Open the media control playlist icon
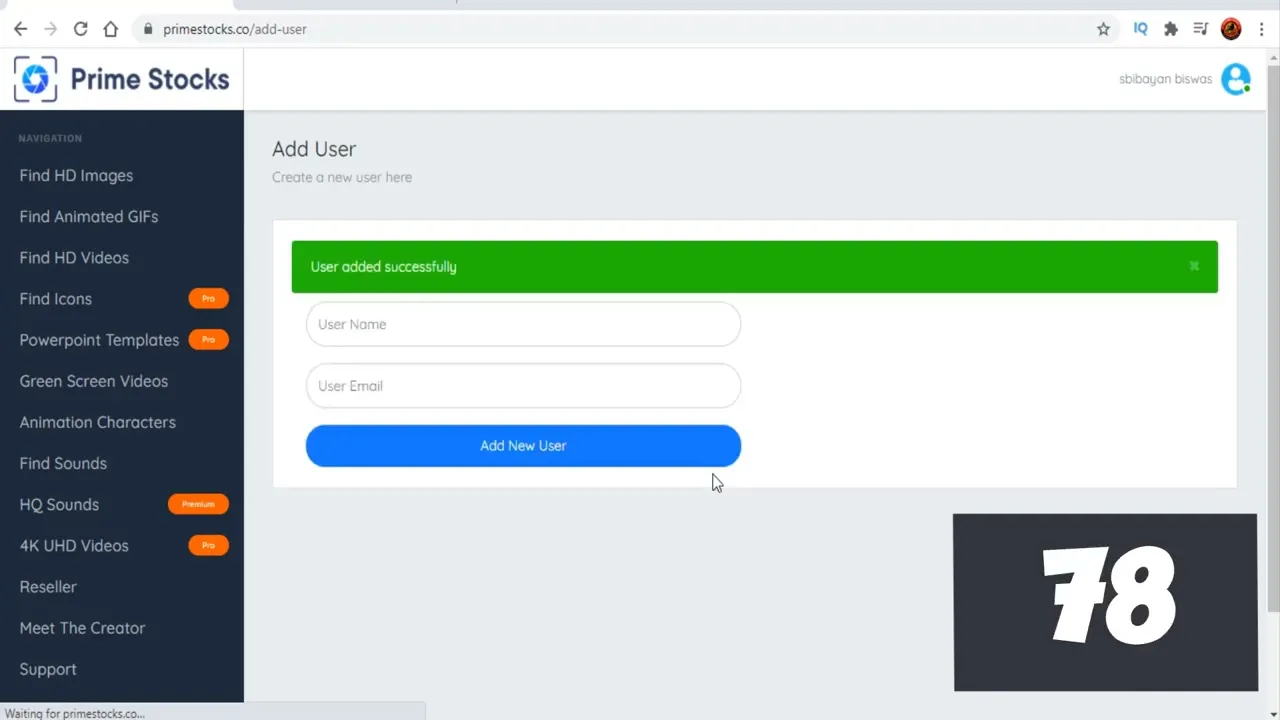Viewport: 1280px width, 720px height. 1201,29
